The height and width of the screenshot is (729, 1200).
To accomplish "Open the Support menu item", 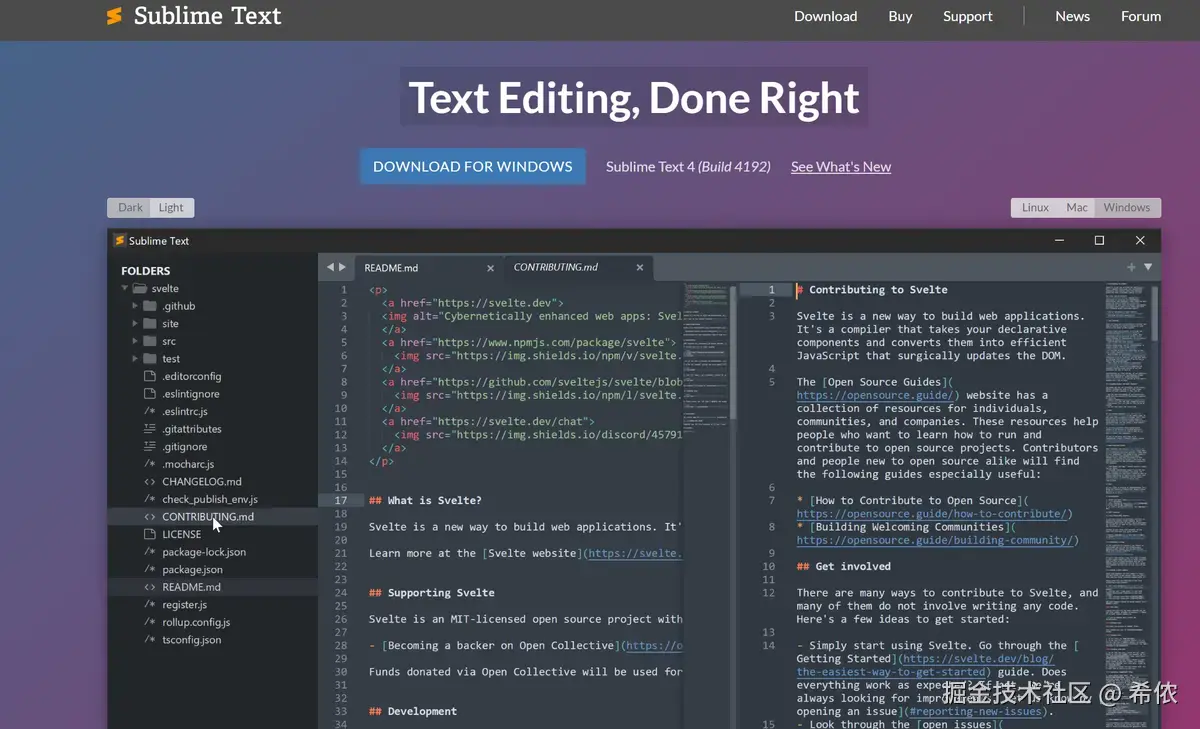I will (968, 16).
